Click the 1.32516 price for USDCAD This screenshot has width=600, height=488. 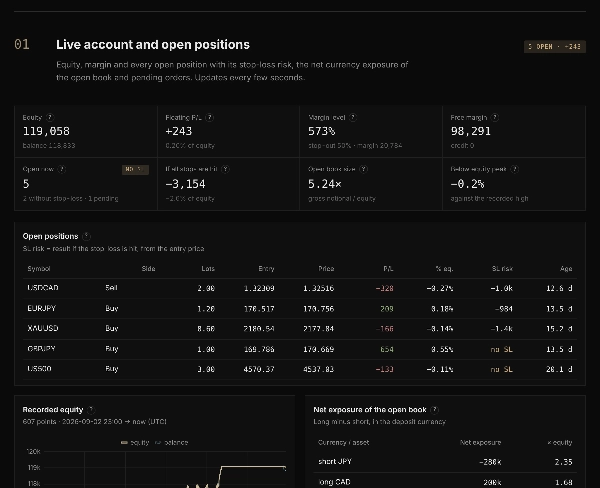coord(319,288)
